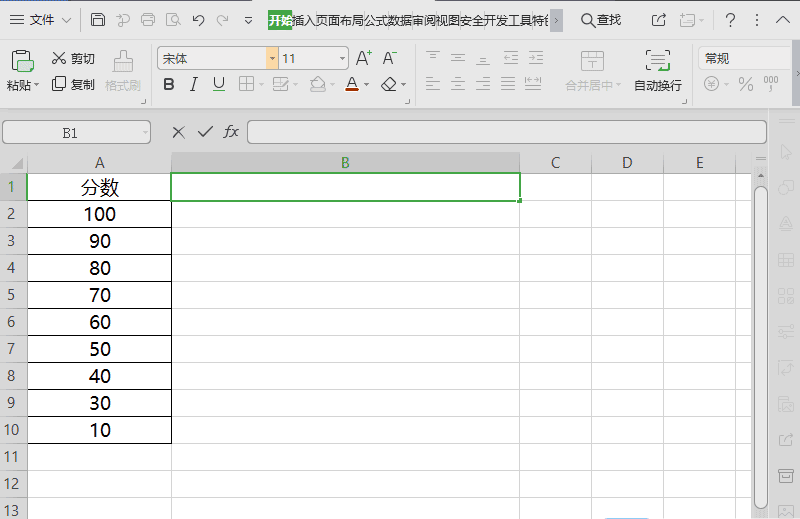Apply percent style format
Screen dimensions: 800x519
745,84
